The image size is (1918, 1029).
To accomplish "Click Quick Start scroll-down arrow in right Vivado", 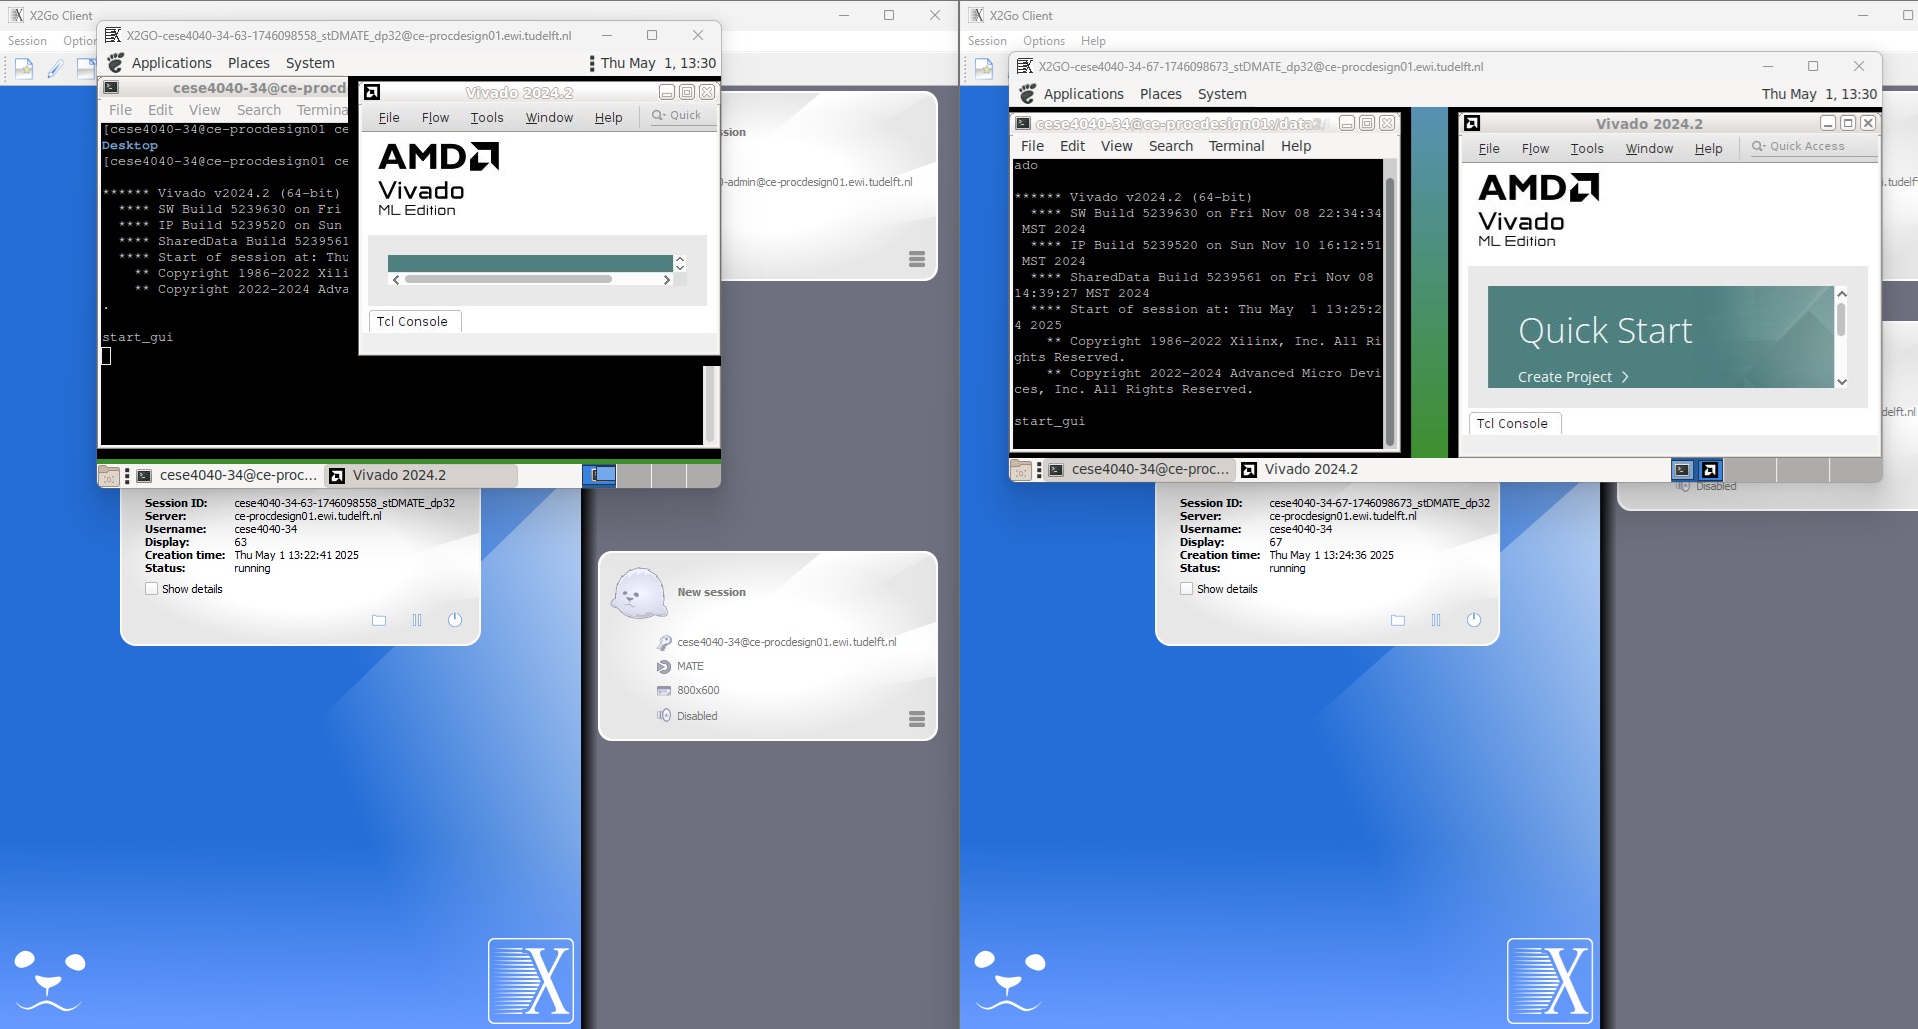I will pyautogui.click(x=1842, y=382).
